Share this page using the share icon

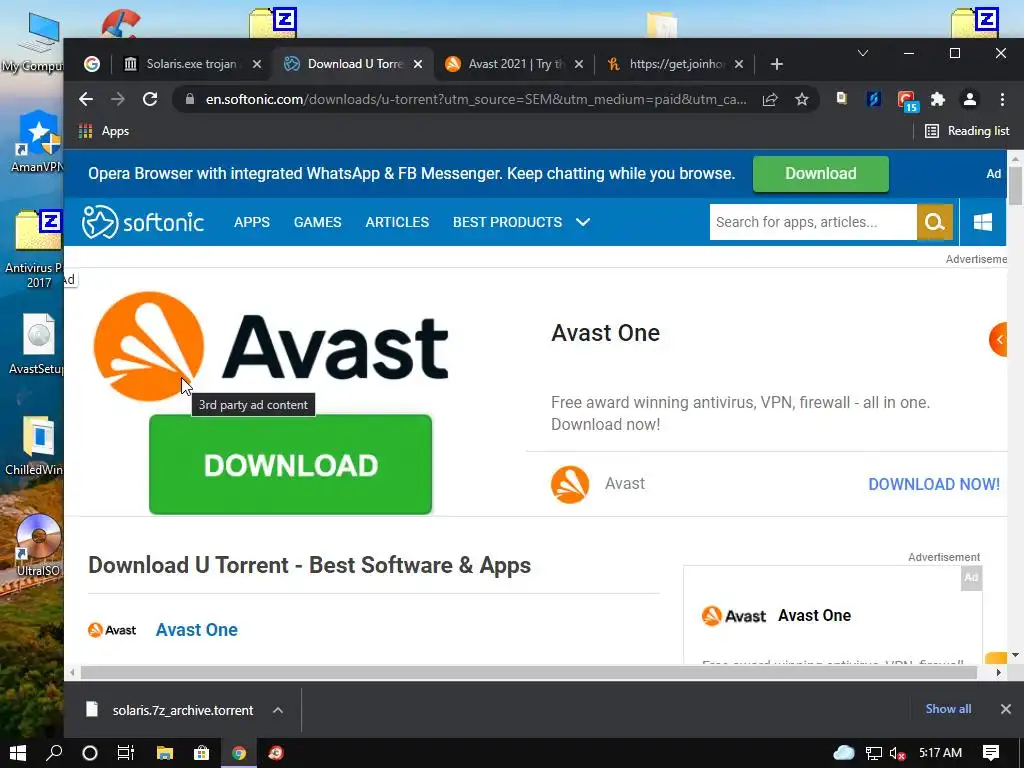[x=770, y=99]
